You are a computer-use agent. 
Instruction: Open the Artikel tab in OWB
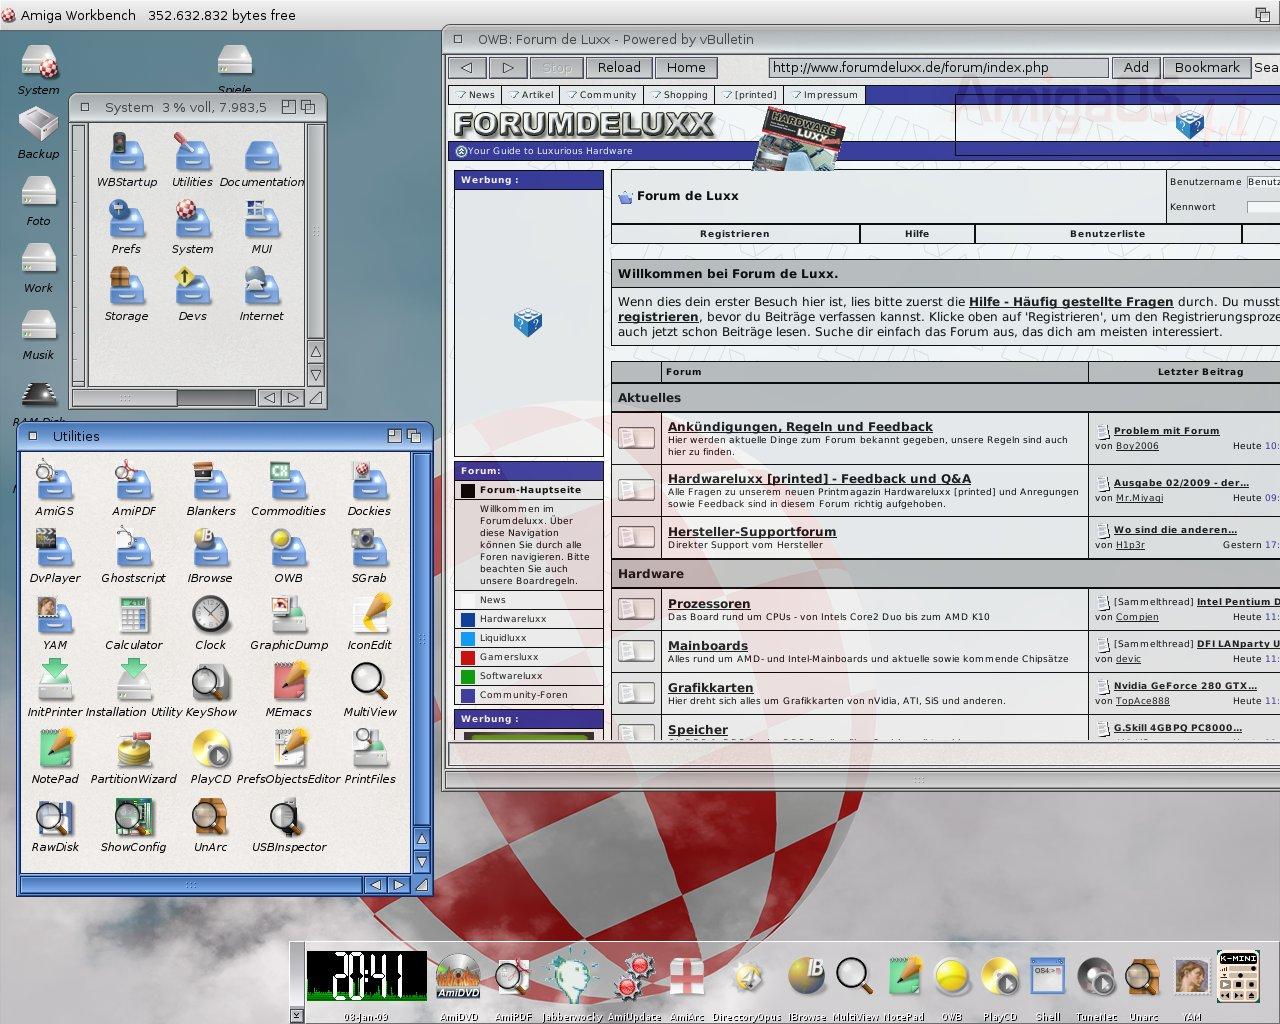point(531,95)
